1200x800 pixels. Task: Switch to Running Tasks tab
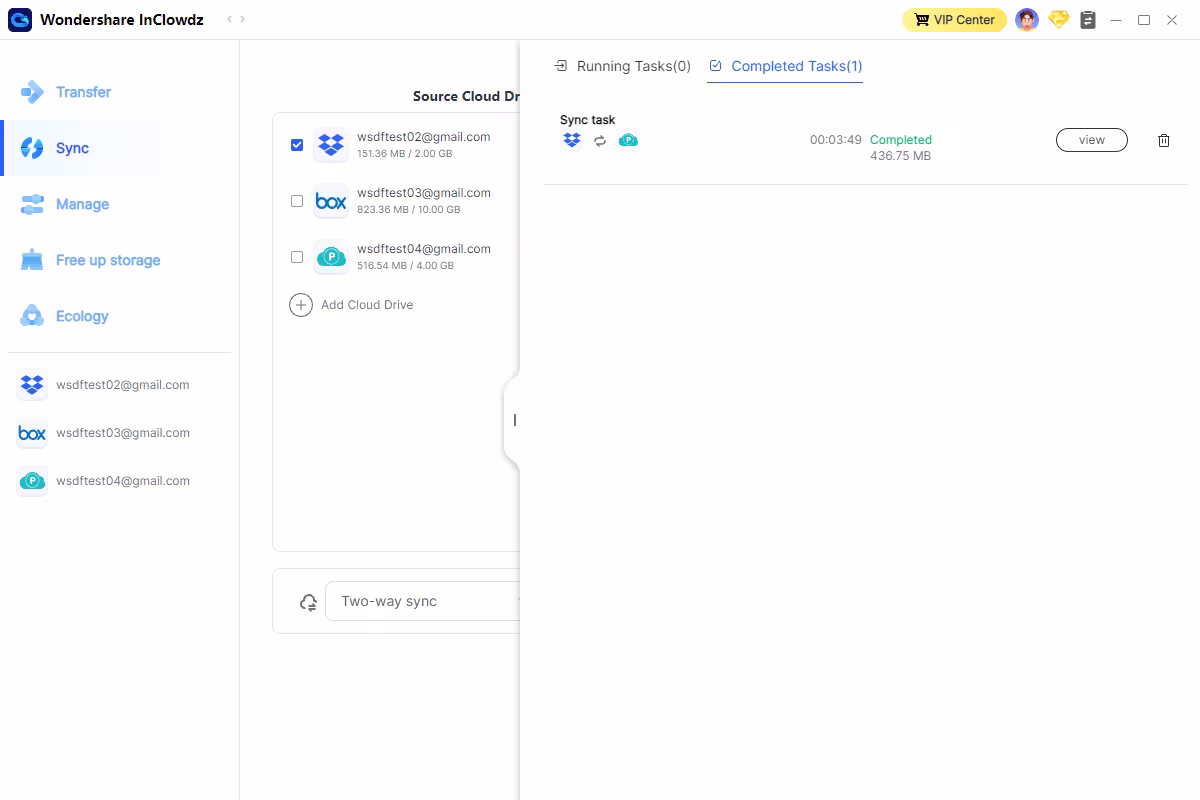pyautogui.click(x=622, y=66)
